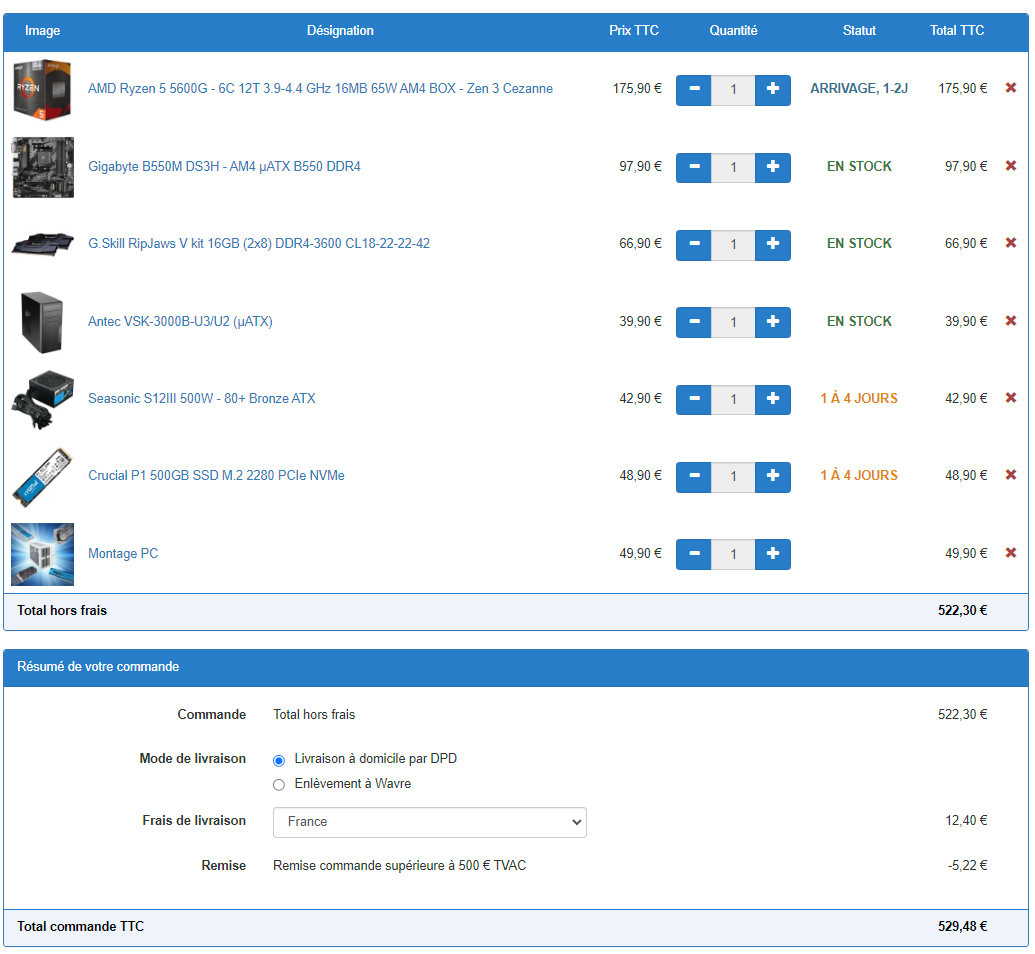Click the Gigabyte B550M quantity field
Screen dimensions: 1035x954
[733, 167]
